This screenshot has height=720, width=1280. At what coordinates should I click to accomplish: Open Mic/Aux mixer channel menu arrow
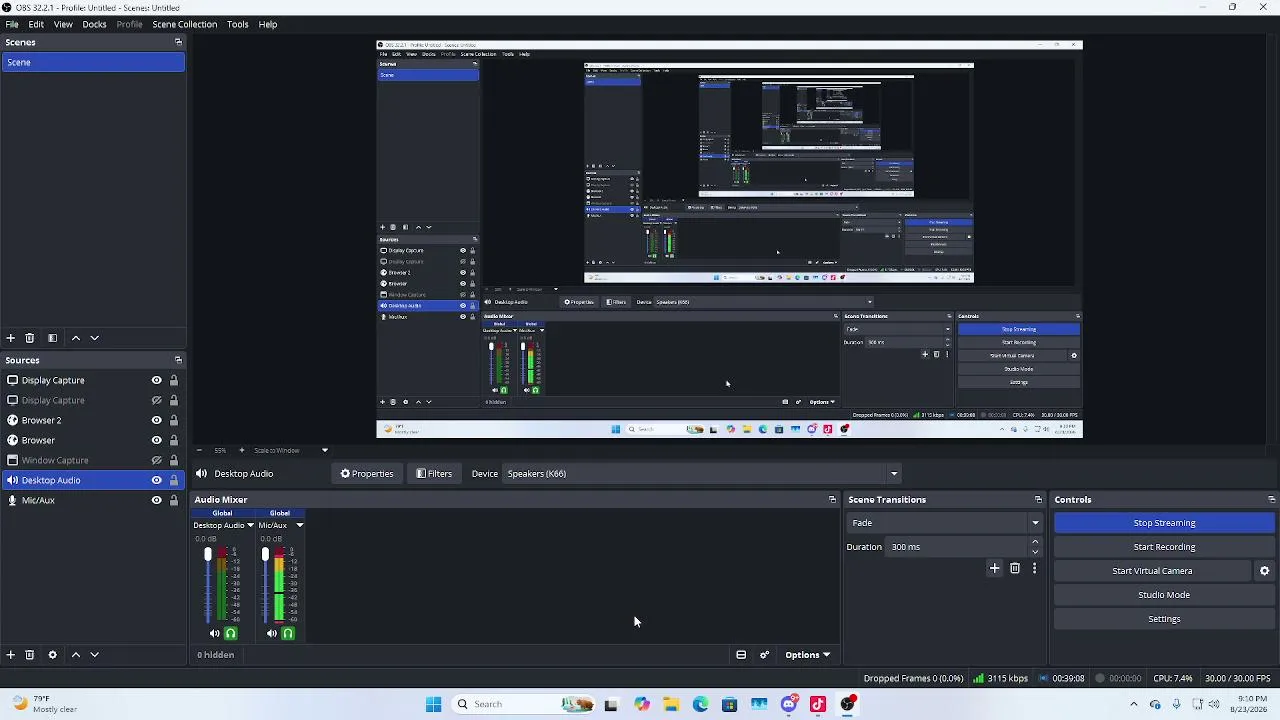click(x=299, y=525)
